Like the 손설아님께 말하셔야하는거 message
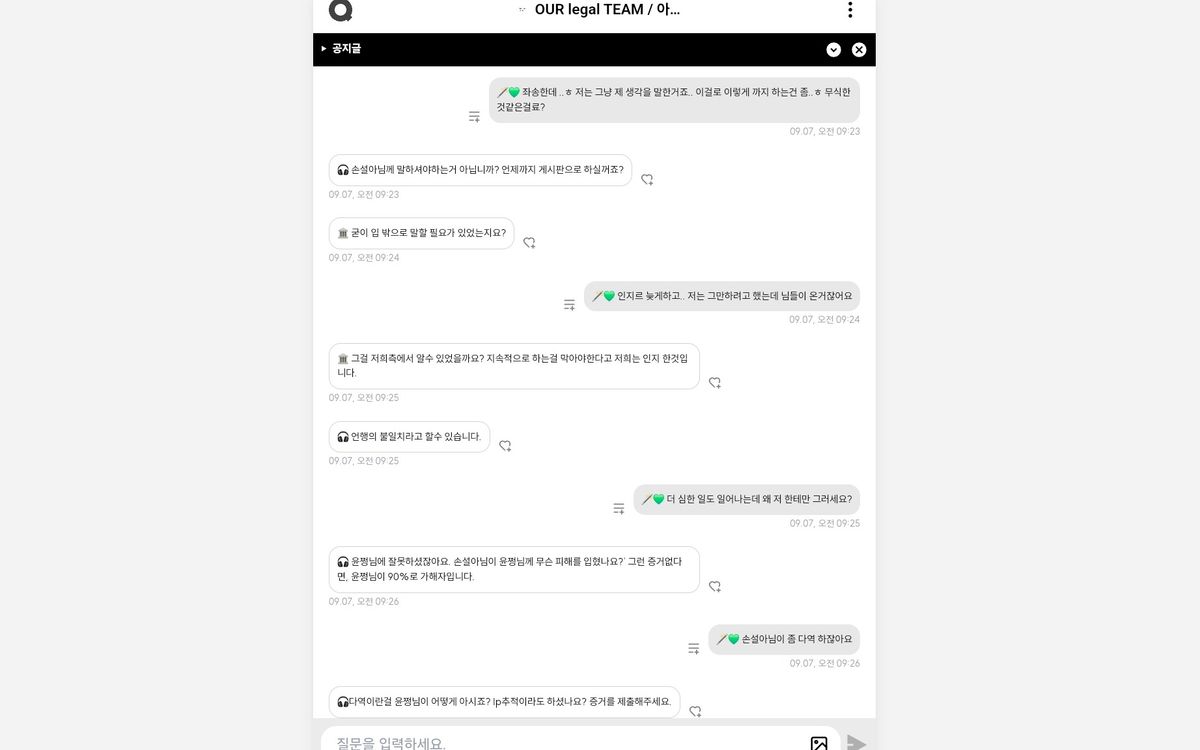The height and width of the screenshot is (750, 1200). 647,180
